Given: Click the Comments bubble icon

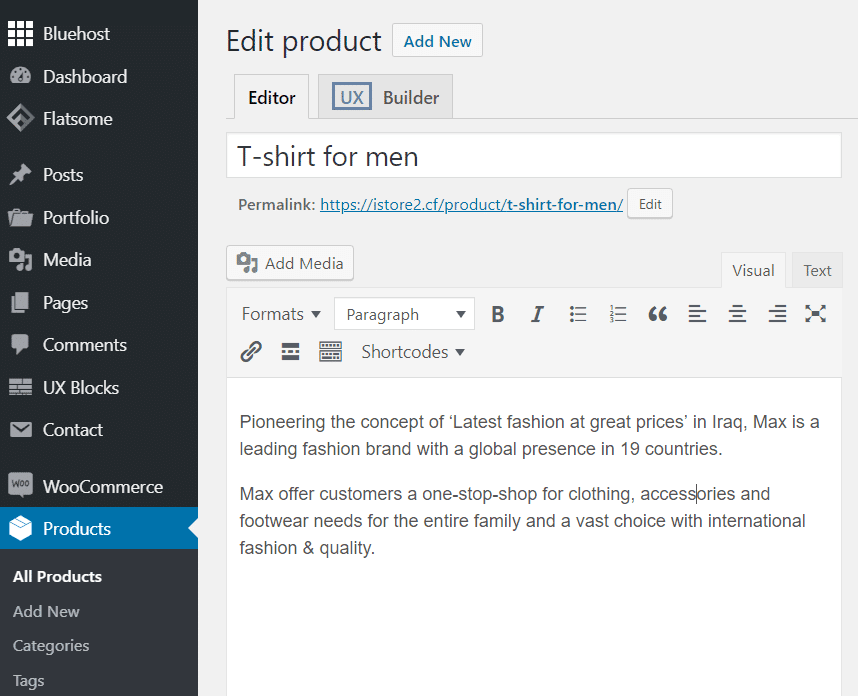Looking at the screenshot, I should pos(20,345).
